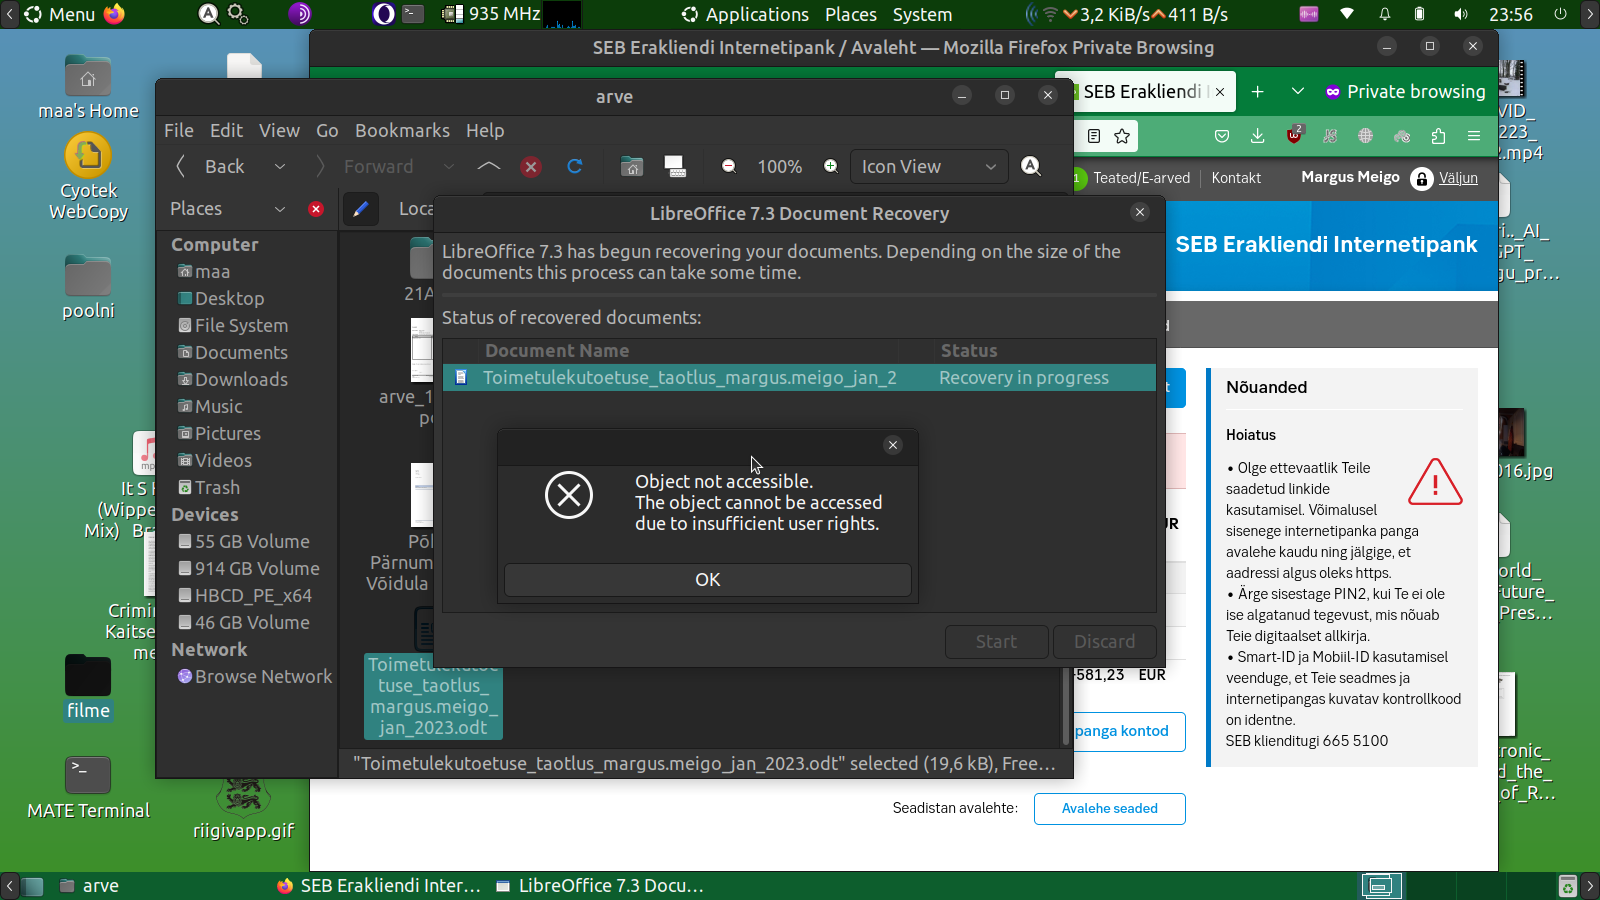This screenshot has height=900, width=1600.
Task: Open Videos from the sidebar
Action: pos(215,461)
